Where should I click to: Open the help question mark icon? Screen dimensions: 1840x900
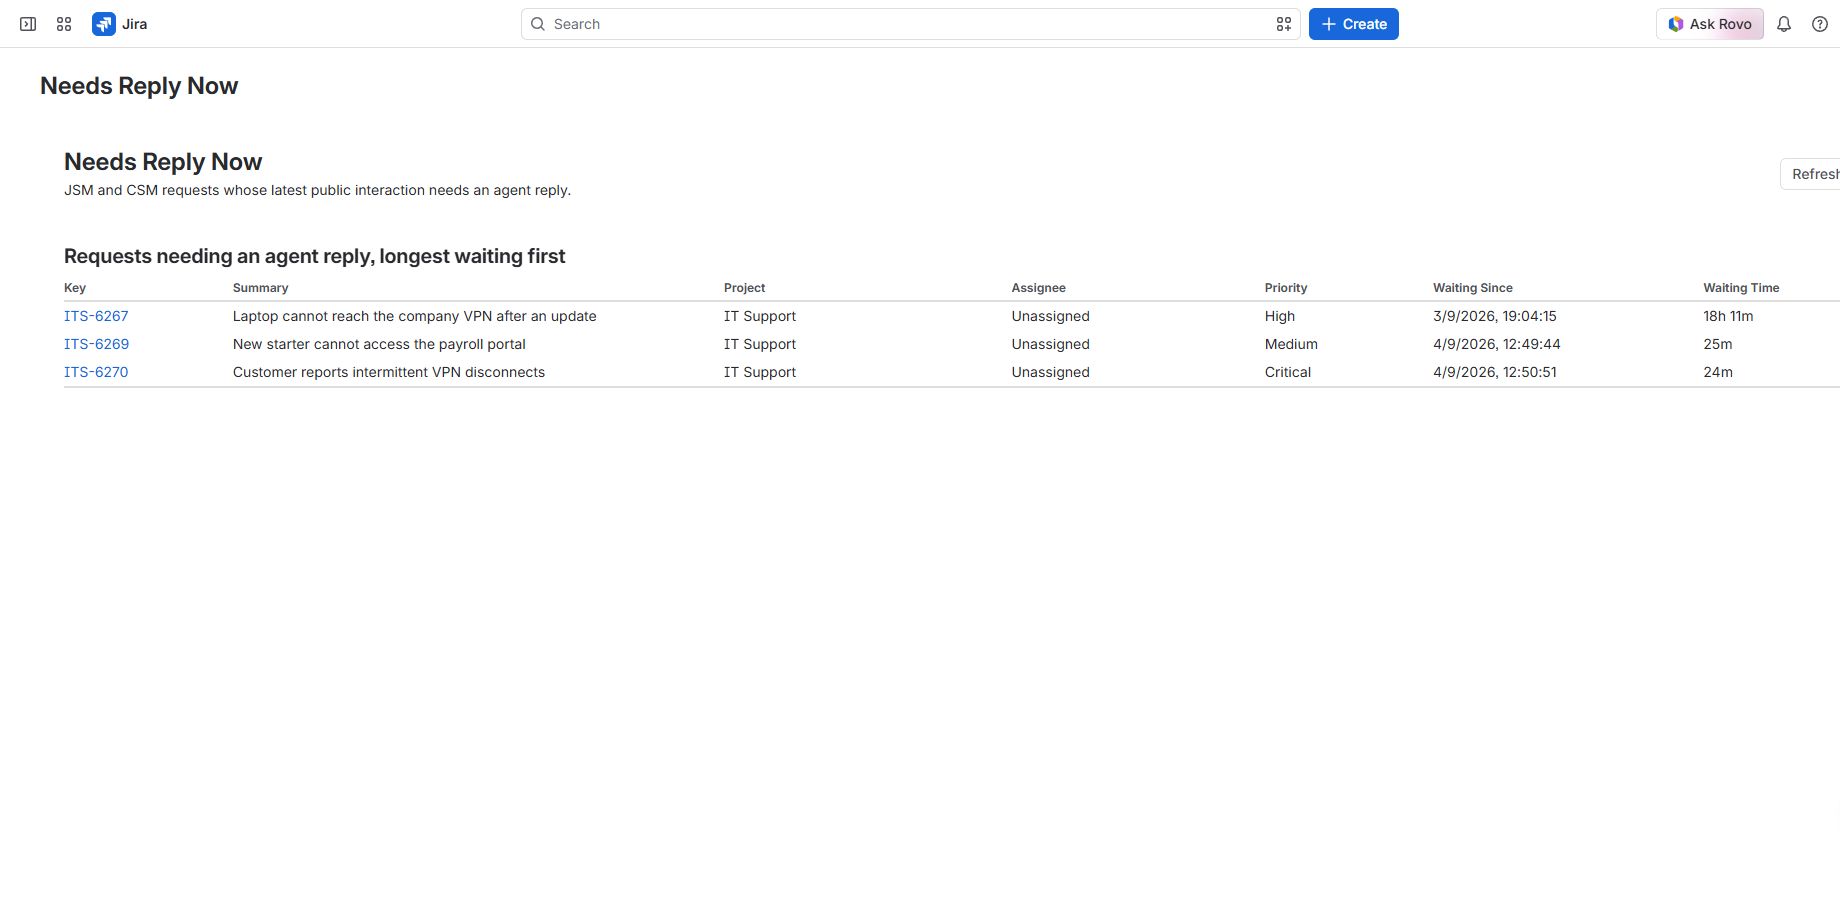(1820, 24)
